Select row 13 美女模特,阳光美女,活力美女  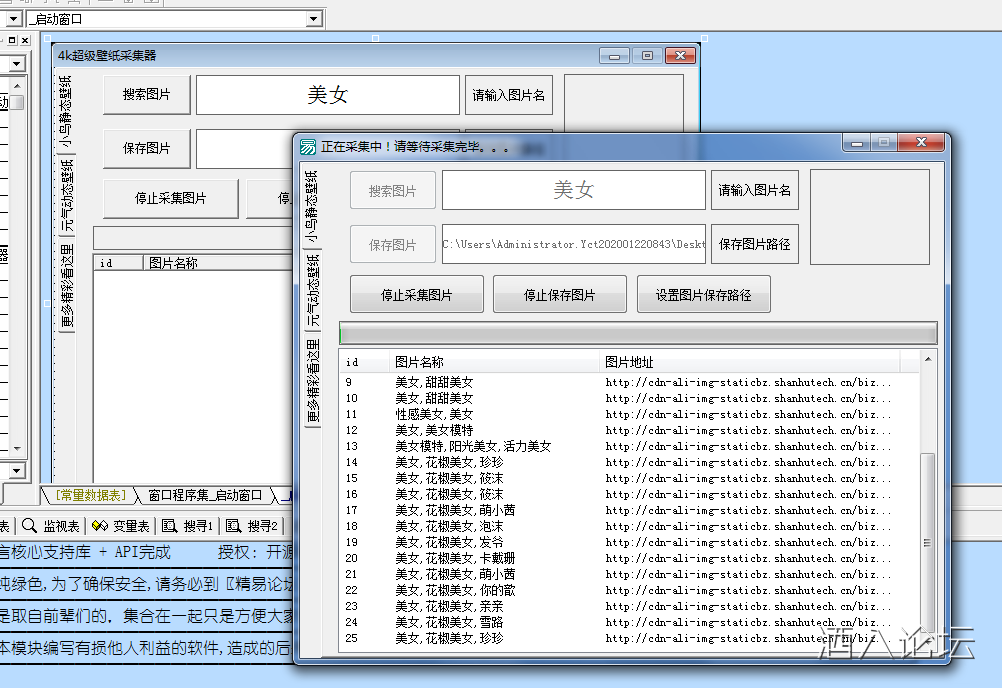pyautogui.click(x=472, y=446)
